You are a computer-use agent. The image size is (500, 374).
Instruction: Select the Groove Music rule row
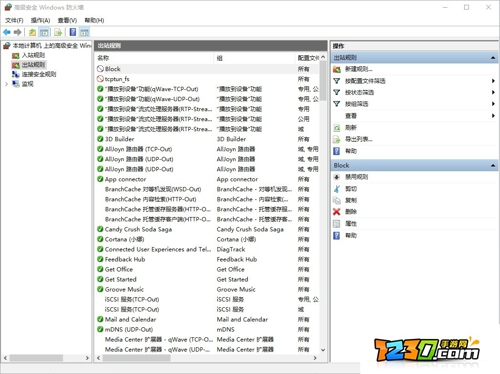point(207,289)
